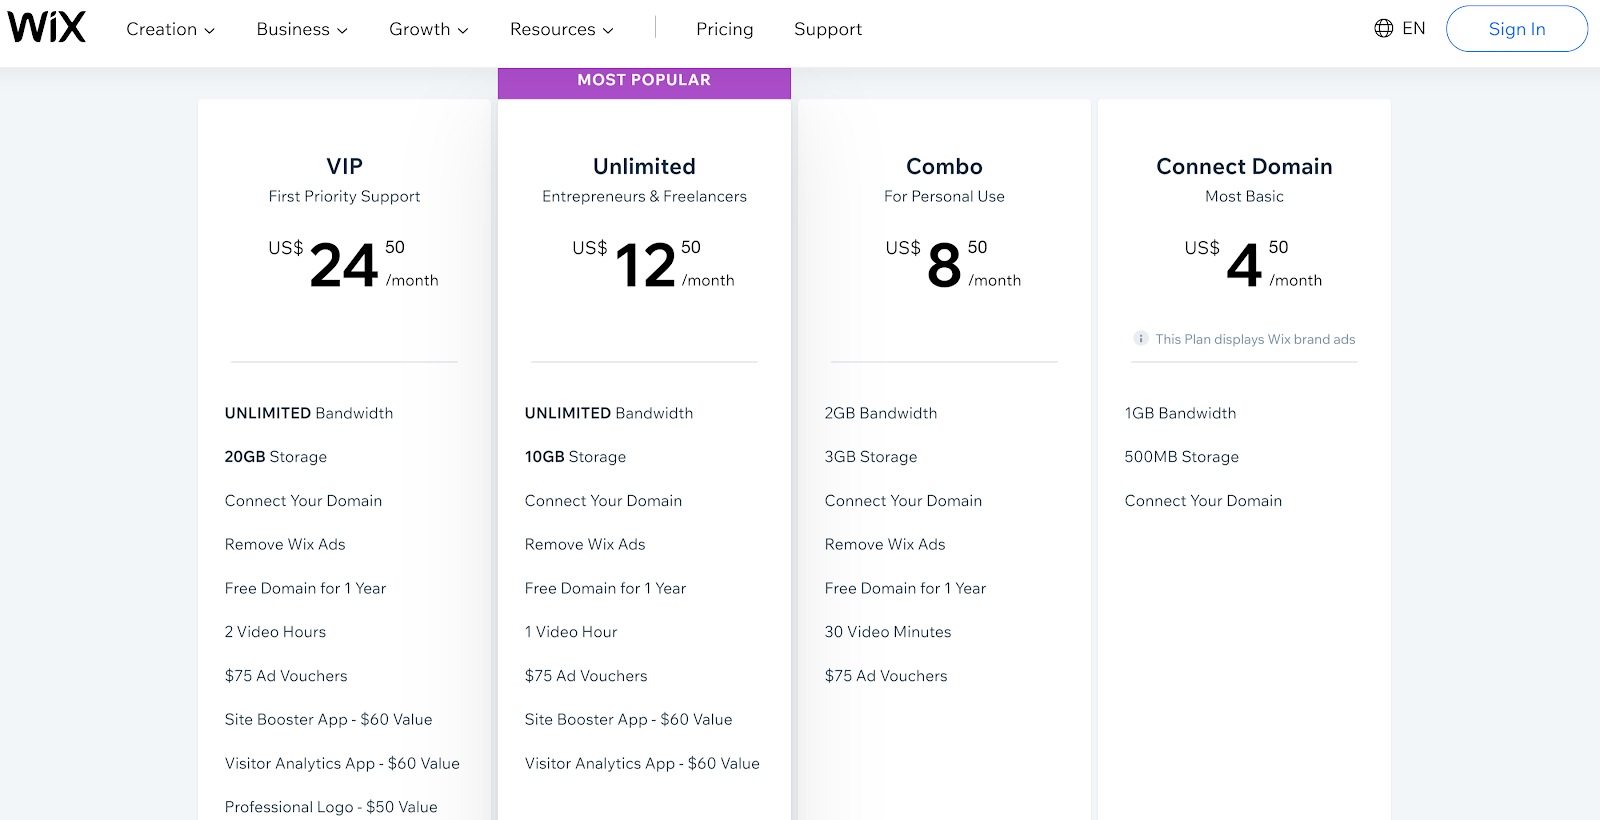Viewport: 1600px width, 820px height.
Task: Click '30 Video Minutes' in Combo plan
Action: pos(888,632)
